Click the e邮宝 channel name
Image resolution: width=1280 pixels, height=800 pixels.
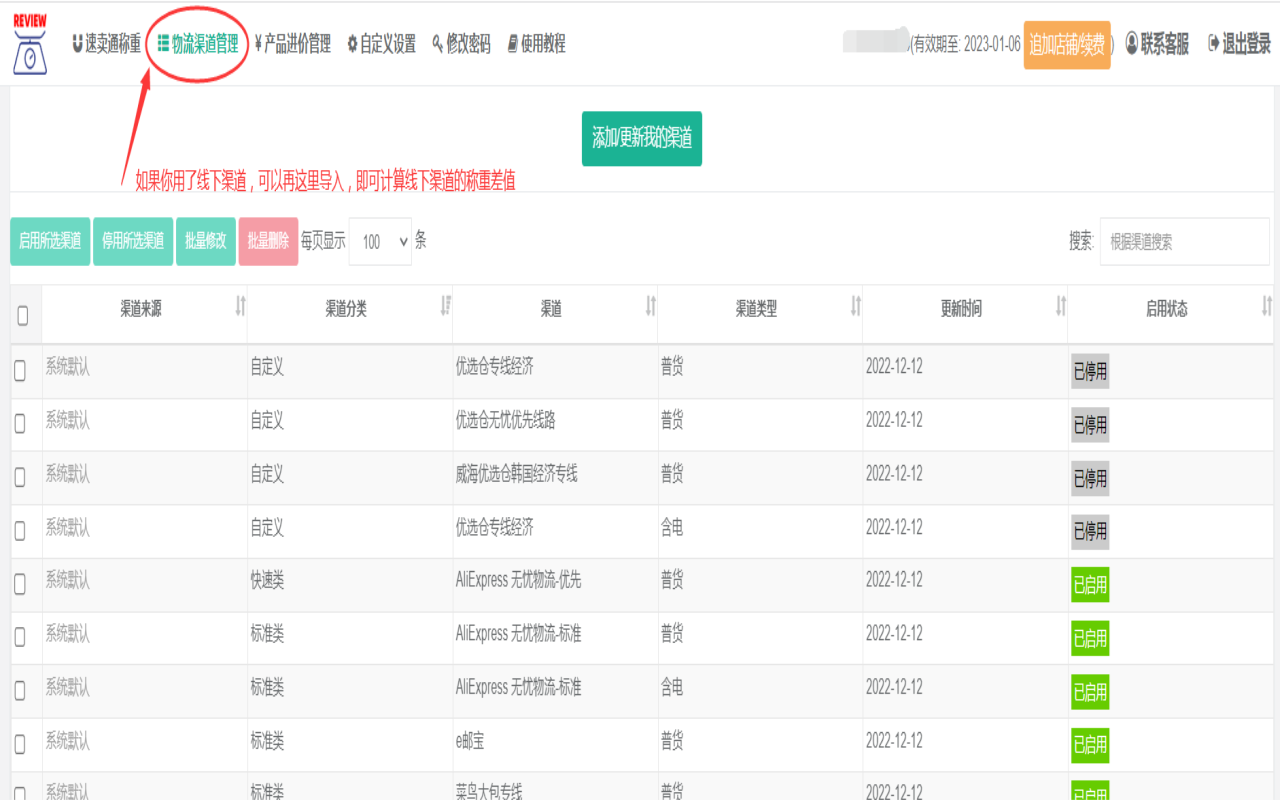[470, 741]
